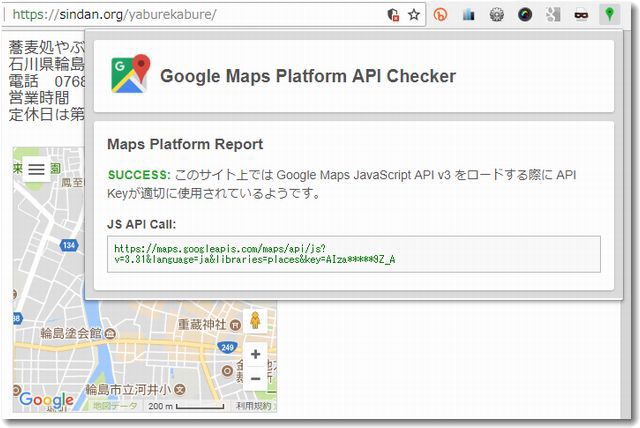This screenshot has height=428, width=640.
Task: Open the orange circular 'b' extension icon
Action: click(440, 15)
